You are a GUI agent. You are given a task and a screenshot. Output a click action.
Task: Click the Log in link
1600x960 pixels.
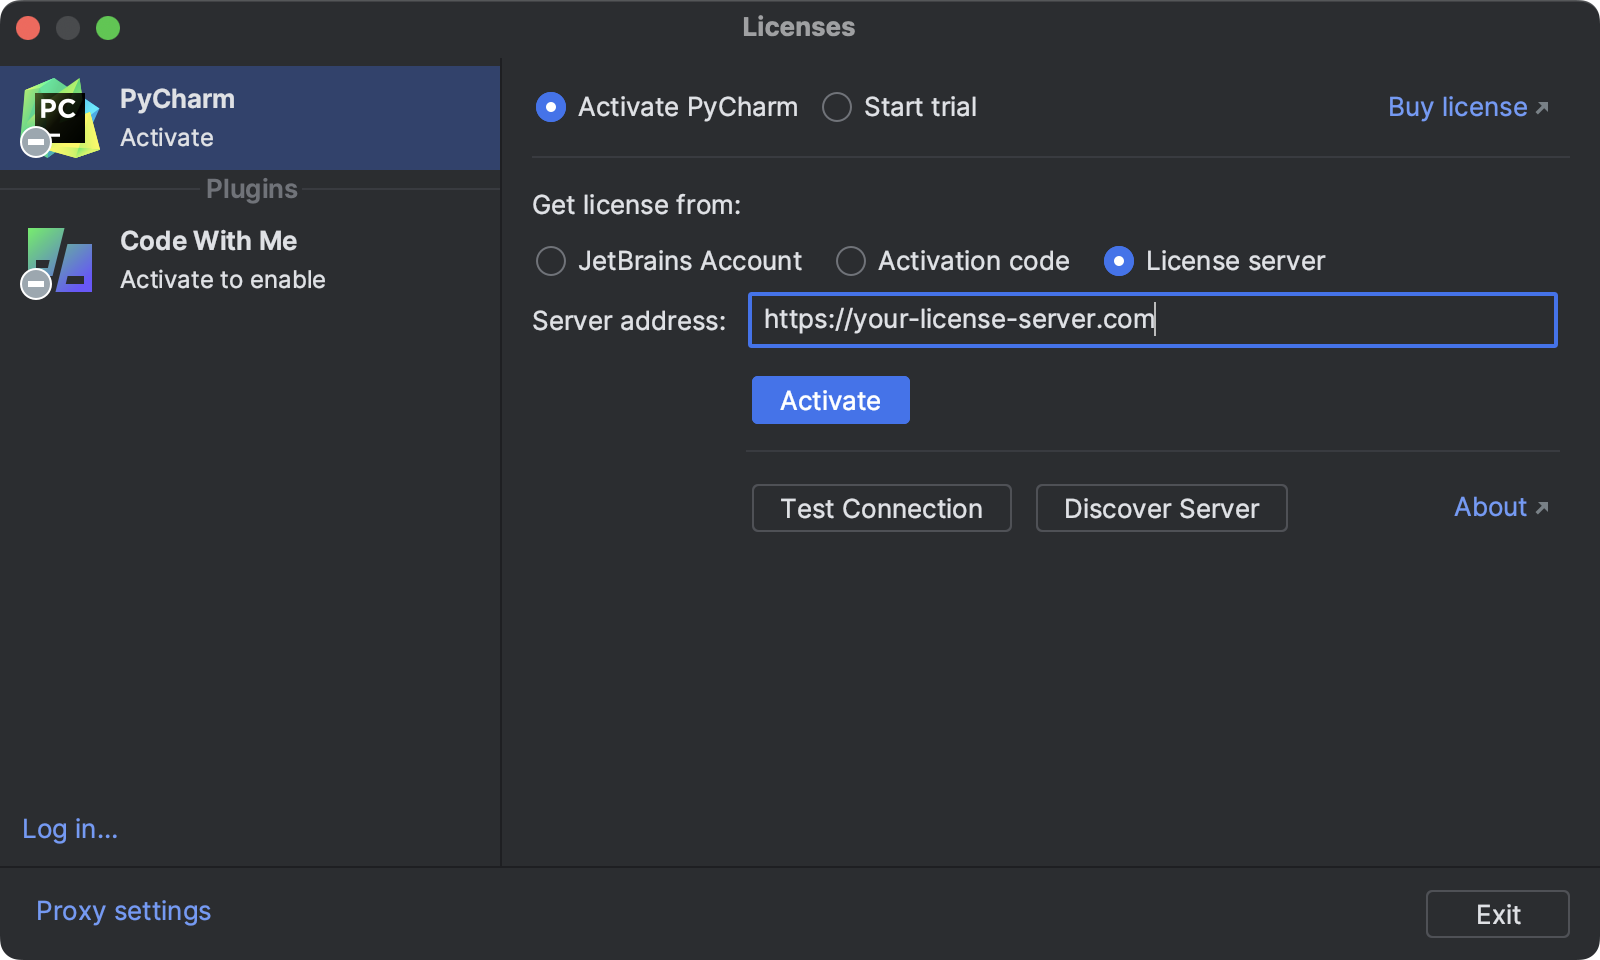[69, 829]
